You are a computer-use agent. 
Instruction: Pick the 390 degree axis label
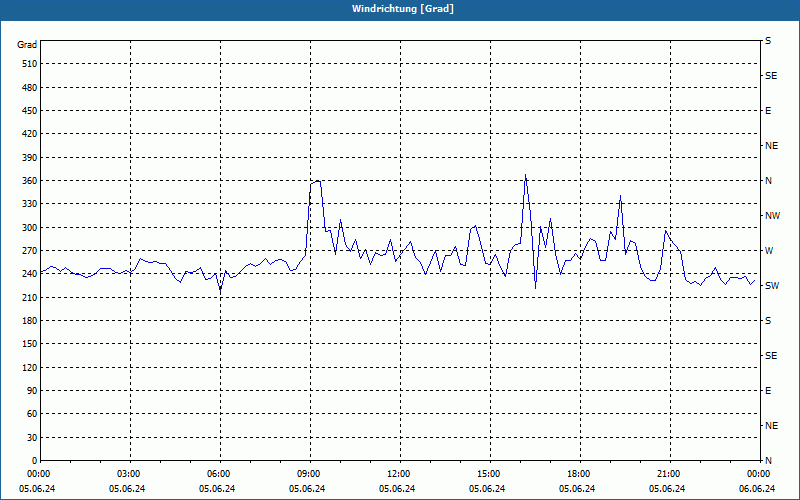(30, 157)
